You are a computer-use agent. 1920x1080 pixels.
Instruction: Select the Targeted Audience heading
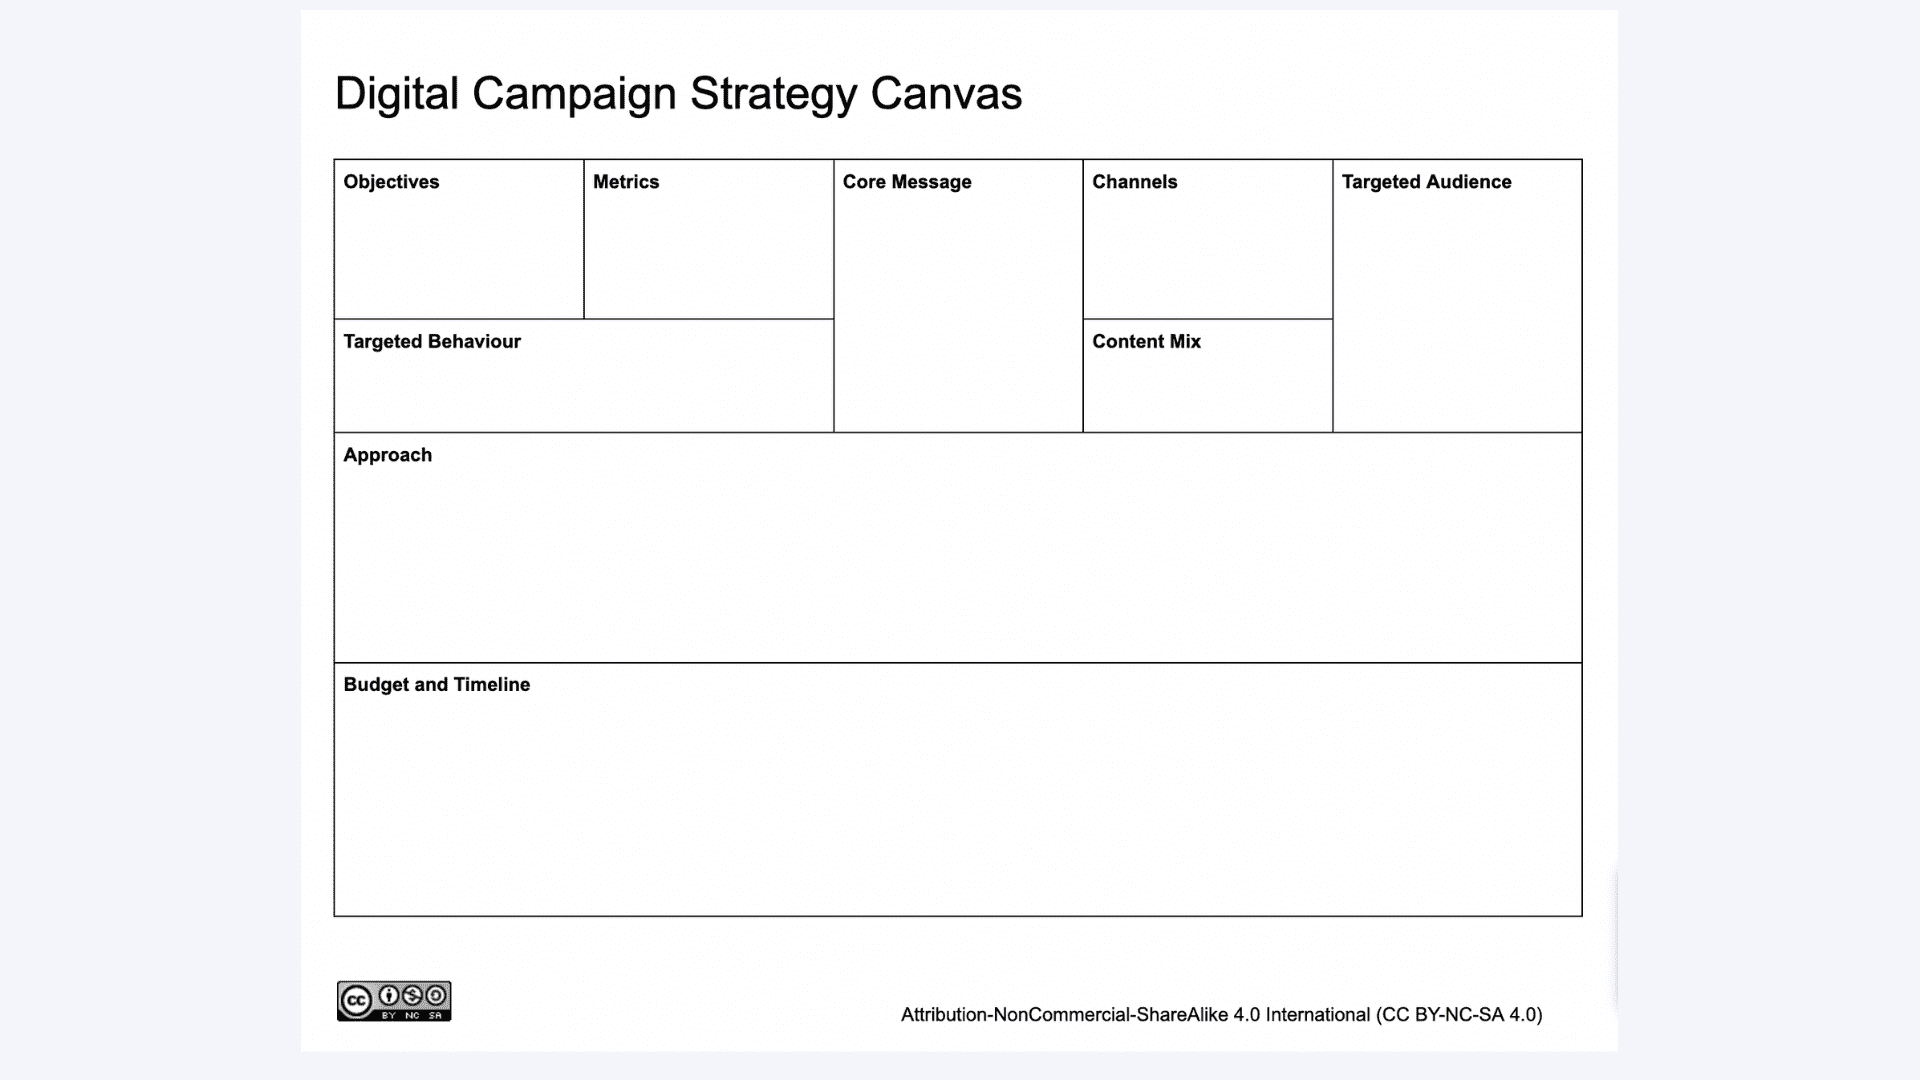pyautogui.click(x=1426, y=182)
